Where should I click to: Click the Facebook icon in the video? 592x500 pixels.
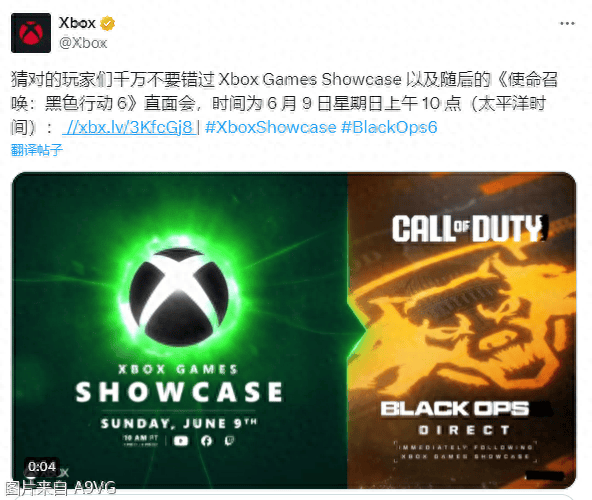[206, 441]
